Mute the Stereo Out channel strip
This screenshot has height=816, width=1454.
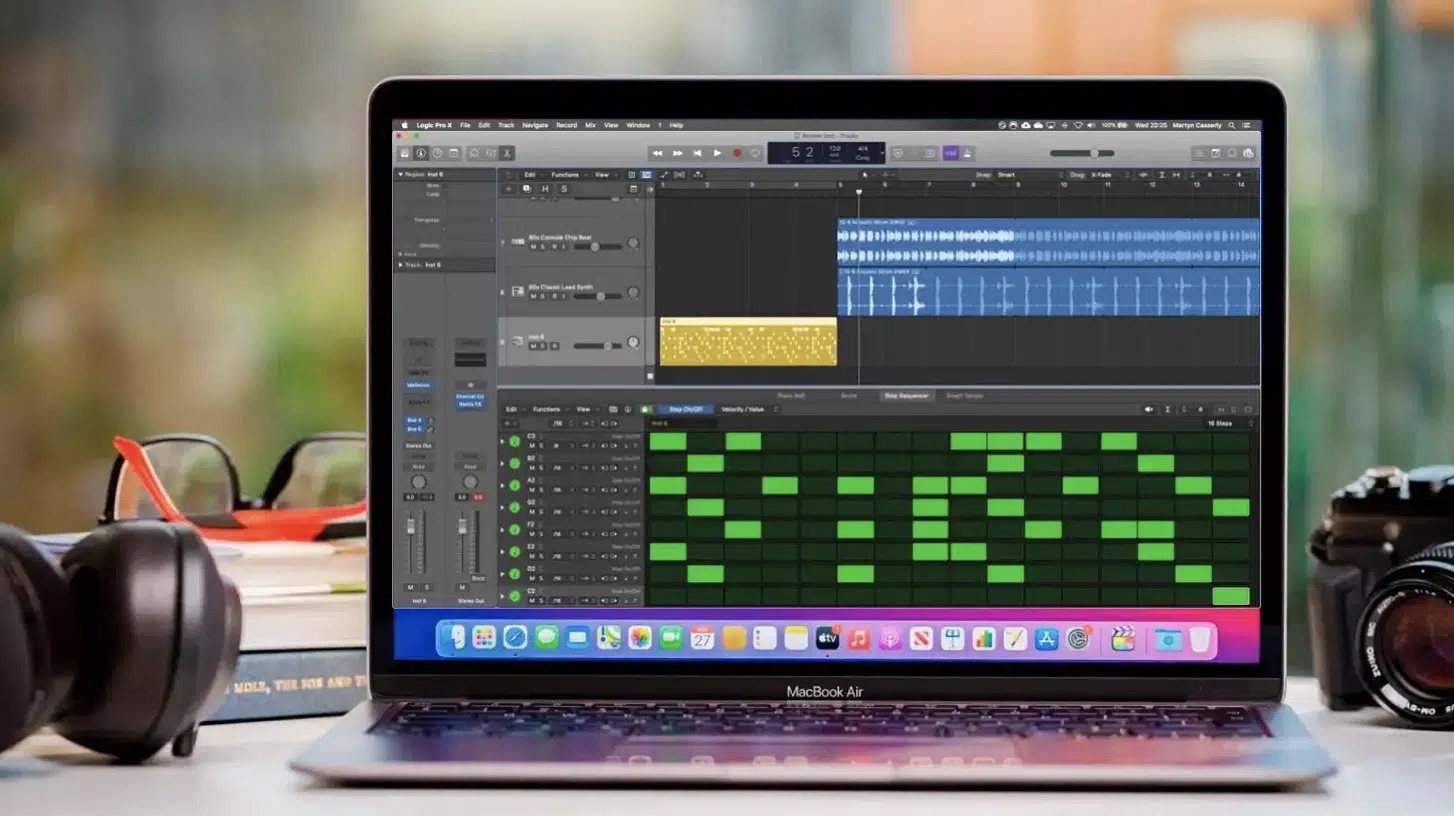462,587
